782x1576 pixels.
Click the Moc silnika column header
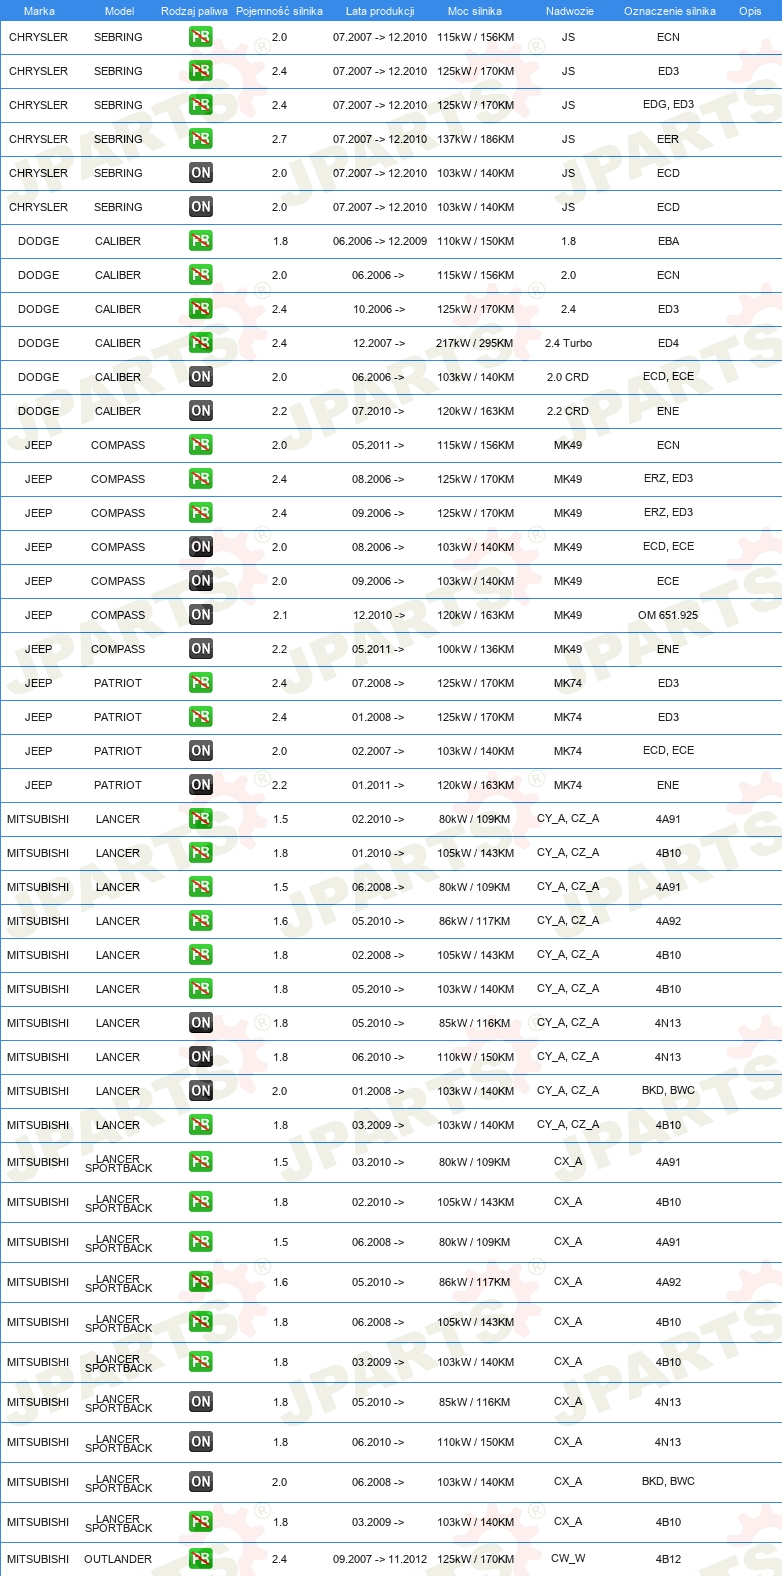pyautogui.click(x=475, y=11)
